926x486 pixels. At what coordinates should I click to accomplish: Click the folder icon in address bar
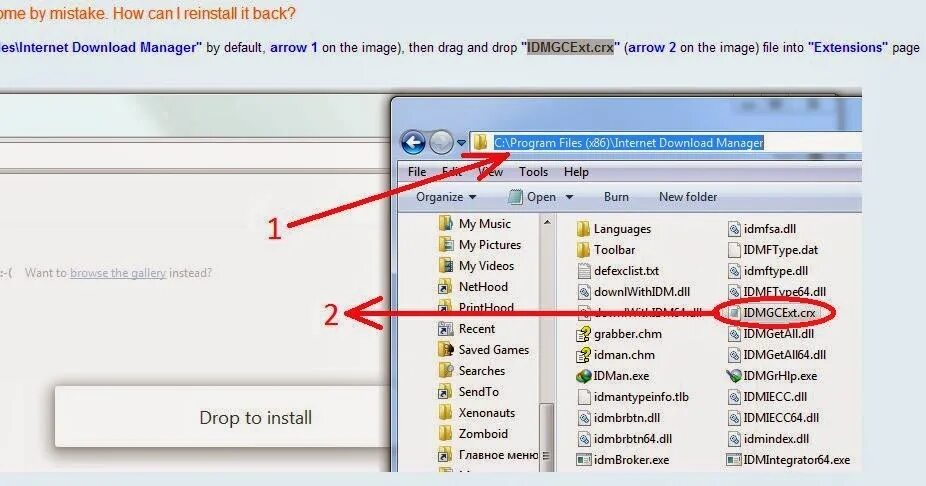point(480,142)
